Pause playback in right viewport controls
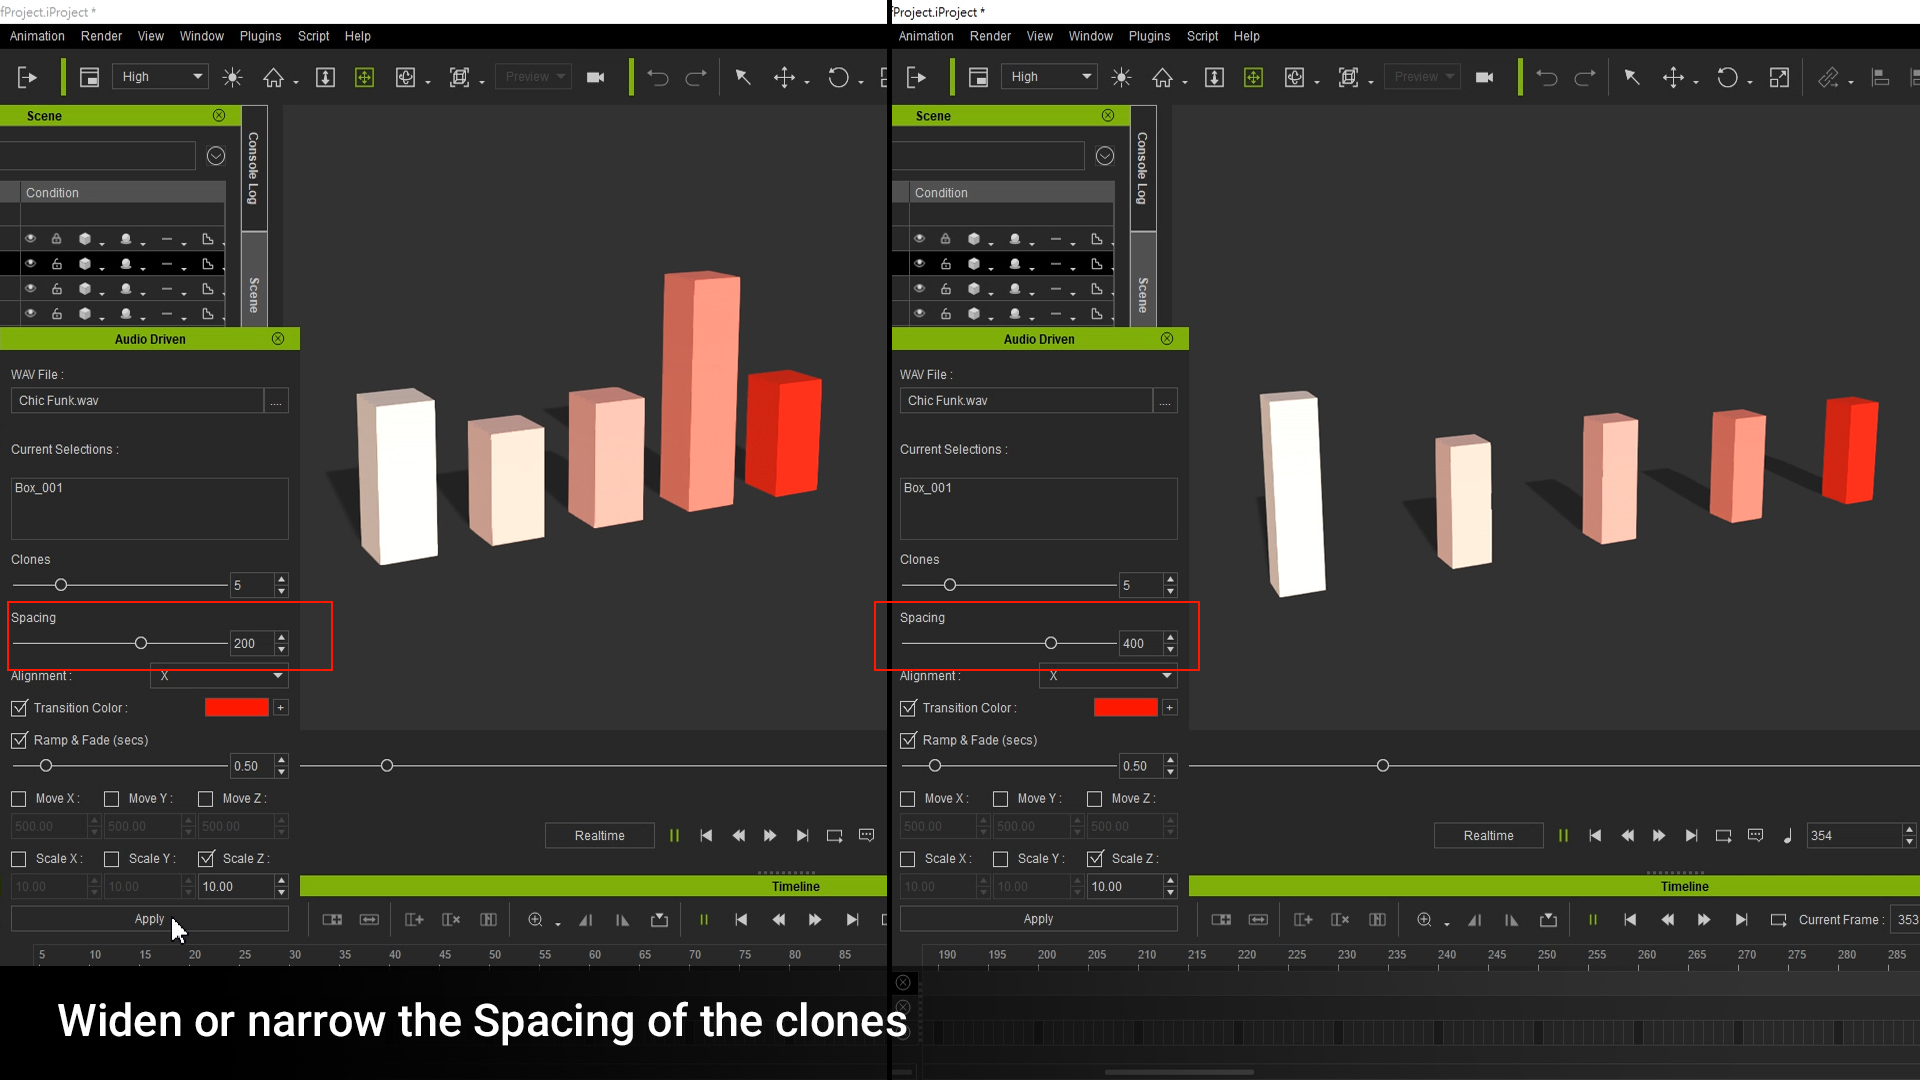The width and height of the screenshot is (1920, 1080). click(x=1563, y=836)
